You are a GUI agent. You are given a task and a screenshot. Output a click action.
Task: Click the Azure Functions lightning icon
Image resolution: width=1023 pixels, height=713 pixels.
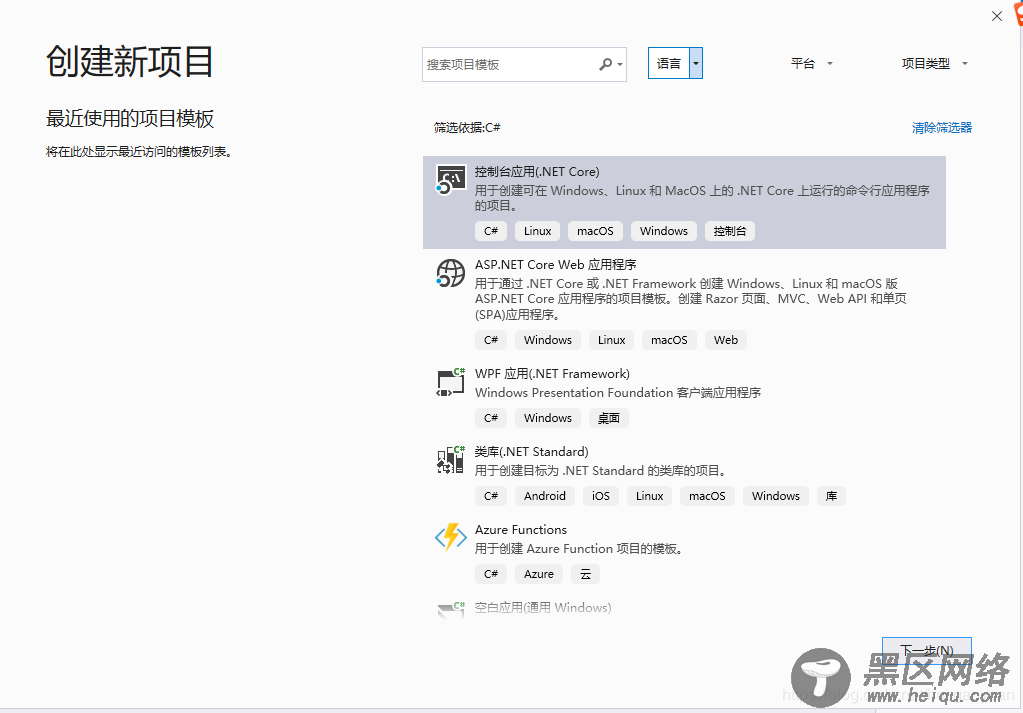click(x=450, y=538)
